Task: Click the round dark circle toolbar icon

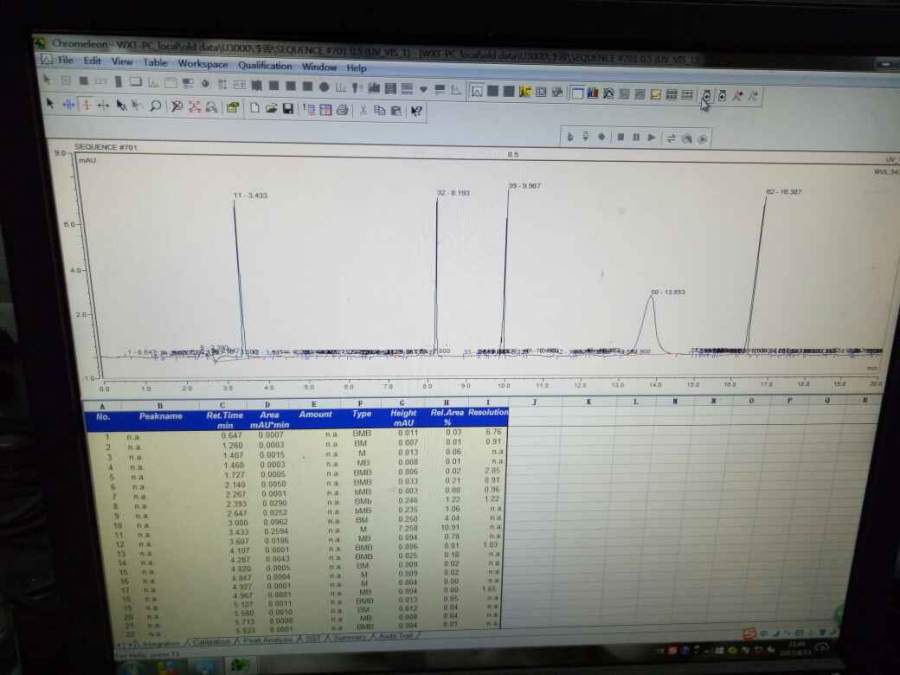Action: [324, 87]
